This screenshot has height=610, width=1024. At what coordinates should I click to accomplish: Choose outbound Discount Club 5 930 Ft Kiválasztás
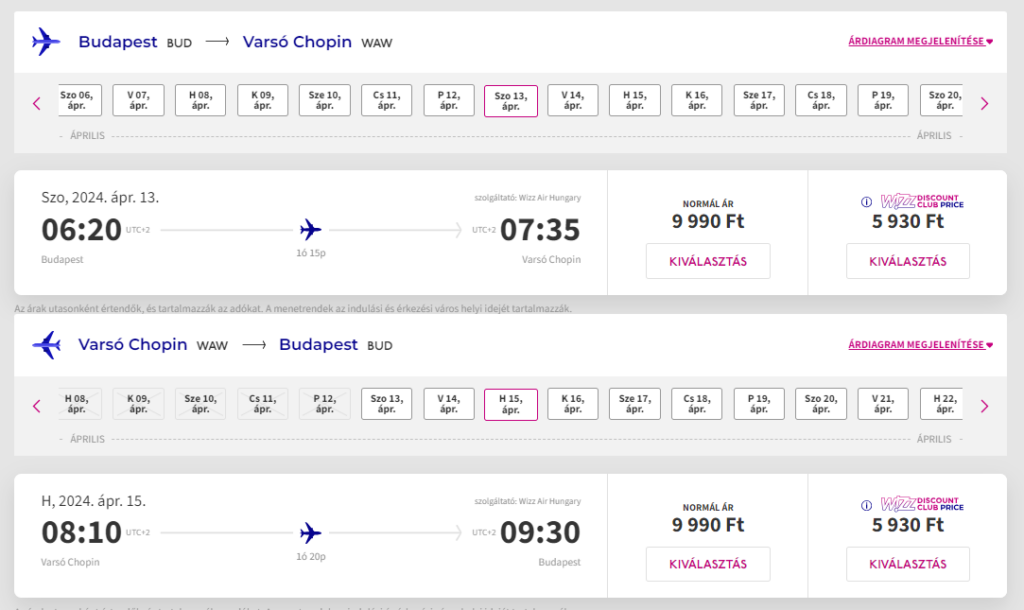tap(908, 261)
